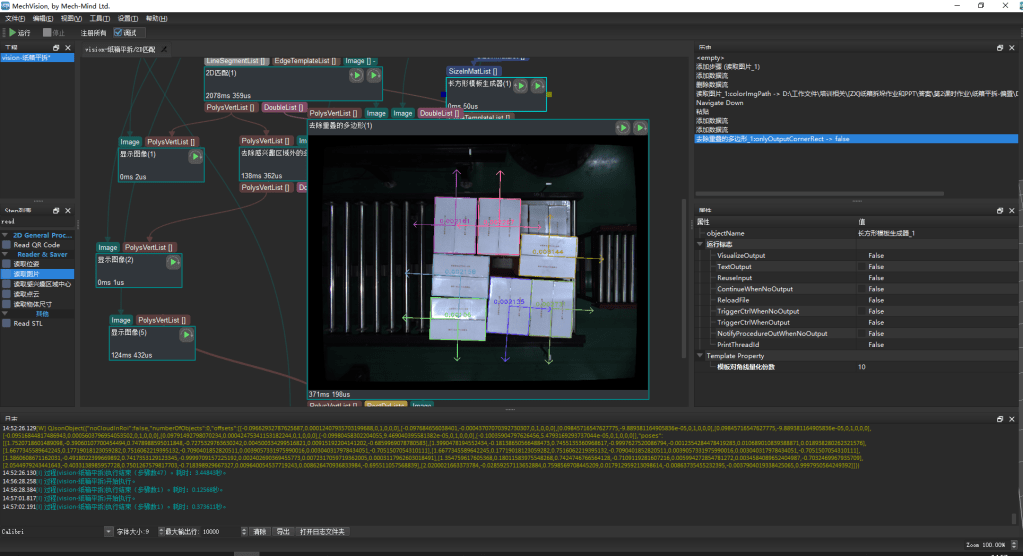Click the 清除 clear log button
Screen dimensions: 1023x556
click(x=259, y=531)
